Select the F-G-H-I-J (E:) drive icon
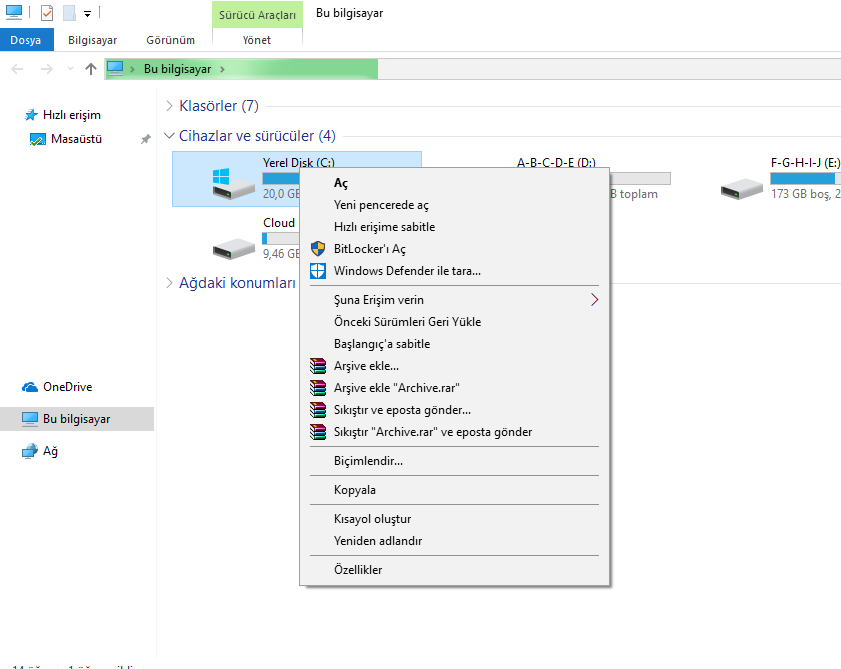 point(743,186)
